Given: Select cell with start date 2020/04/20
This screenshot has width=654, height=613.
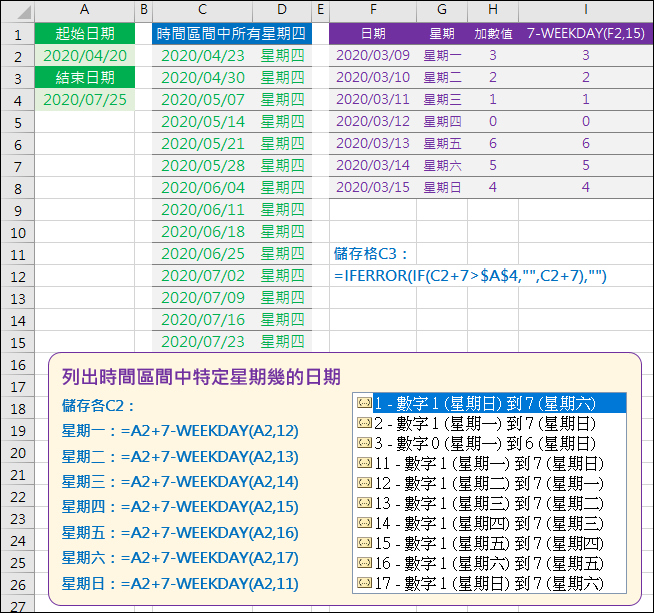Looking at the screenshot, I should pos(85,55).
